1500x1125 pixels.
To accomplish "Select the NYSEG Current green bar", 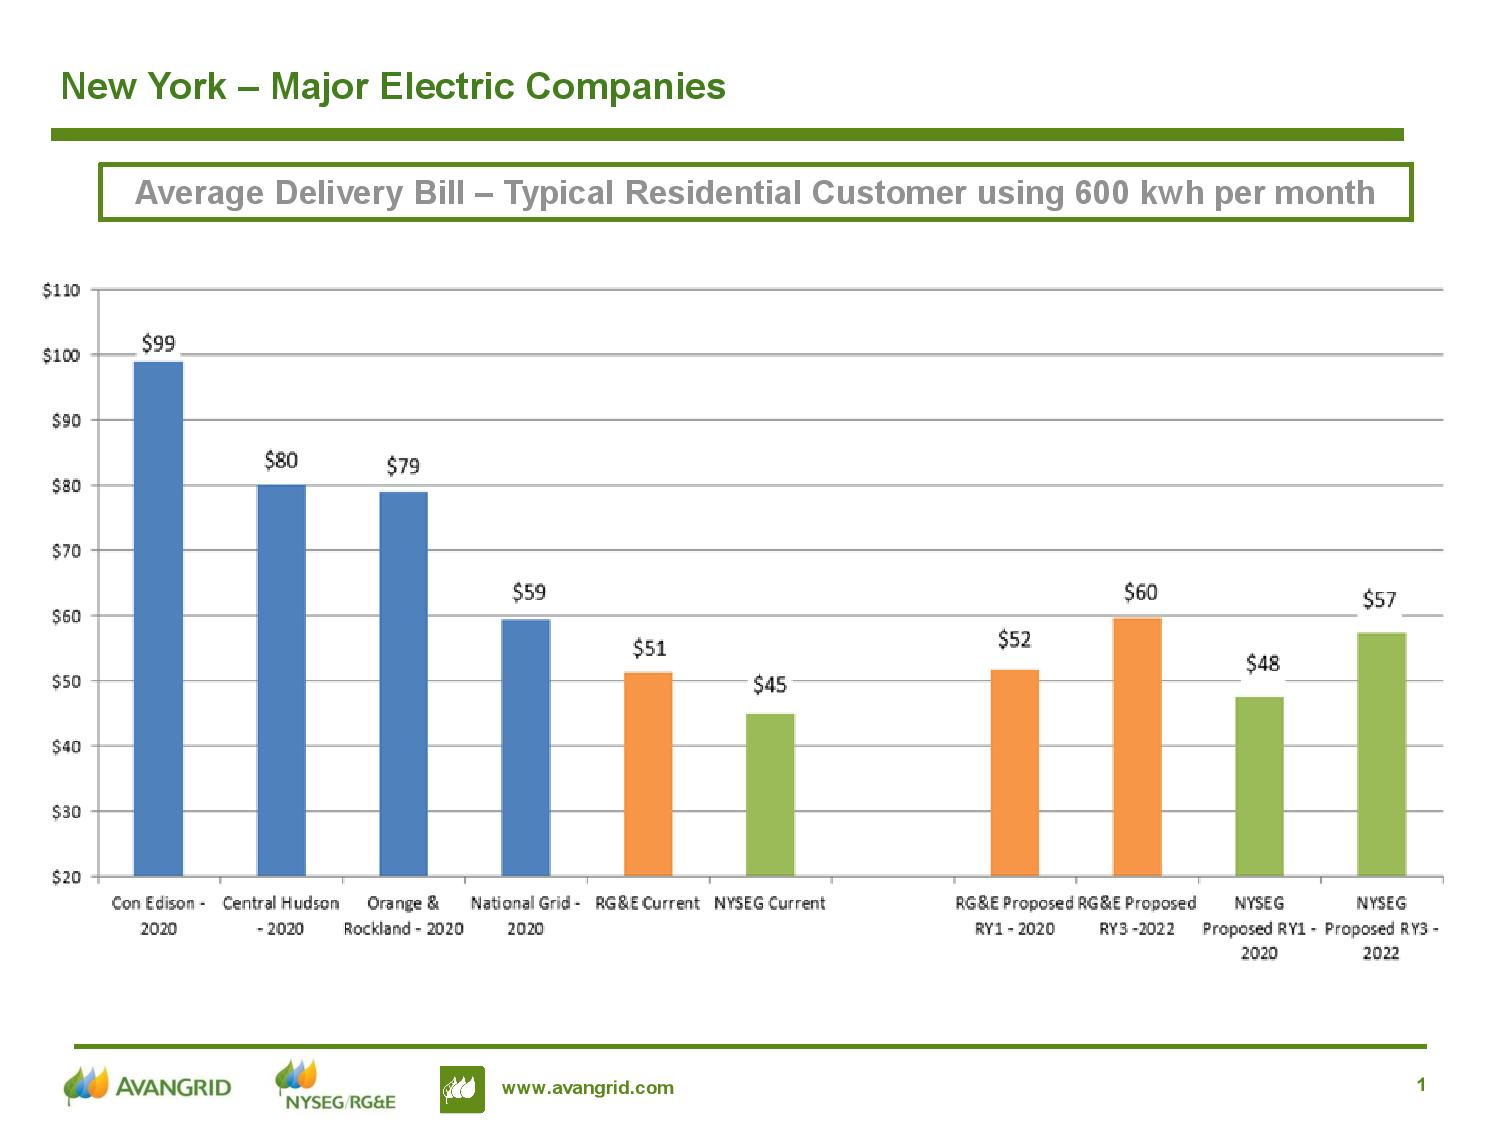I will [x=770, y=795].
